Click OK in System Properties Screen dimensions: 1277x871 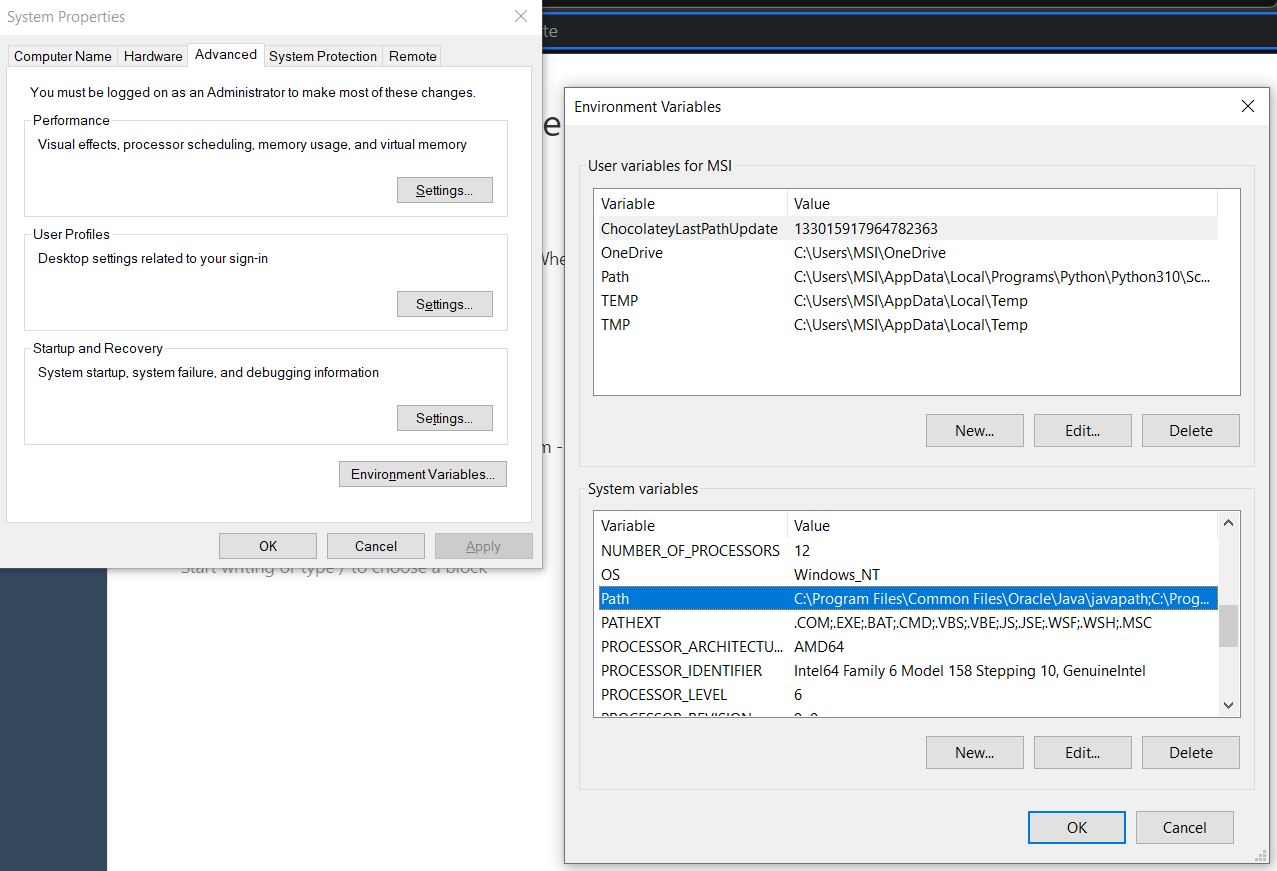click(268, 546)
